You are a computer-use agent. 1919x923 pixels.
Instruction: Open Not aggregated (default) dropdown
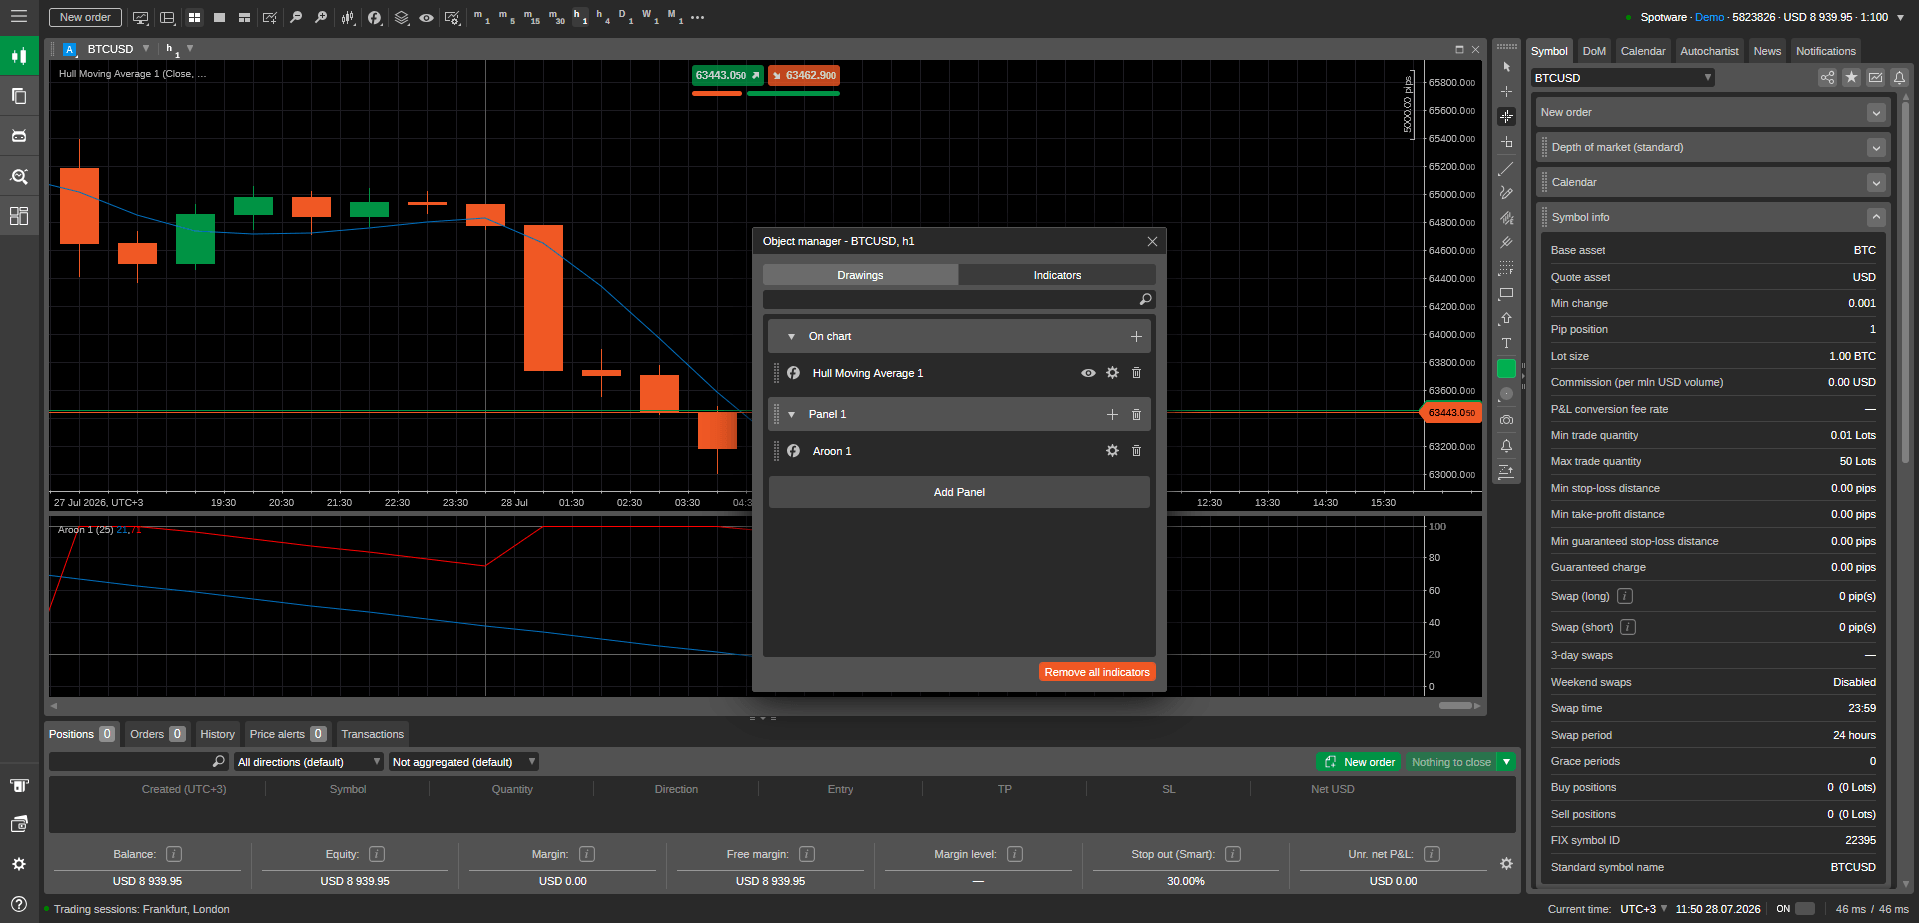(464, 762)
